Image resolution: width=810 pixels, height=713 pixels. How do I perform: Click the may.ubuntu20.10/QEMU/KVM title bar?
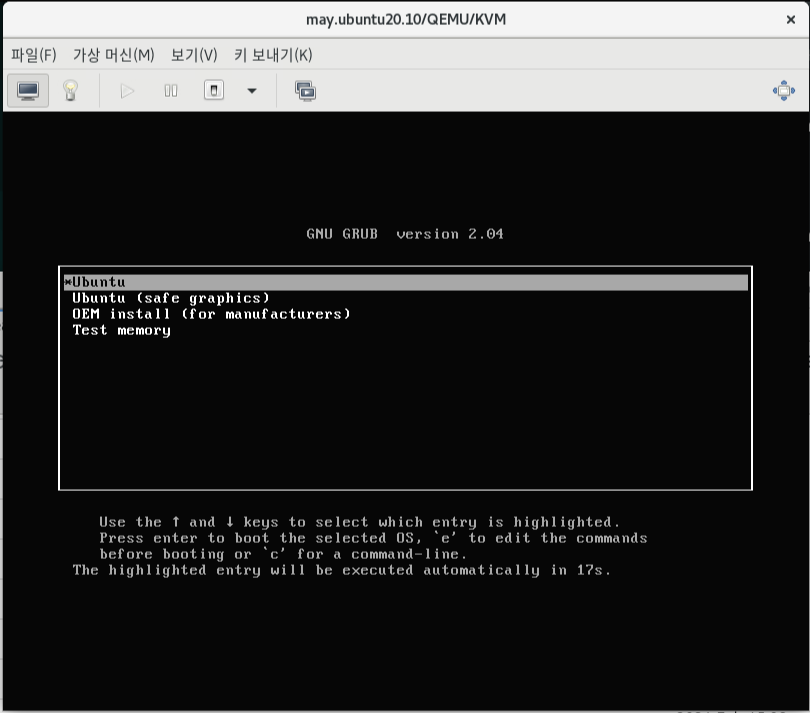(406, 20)
